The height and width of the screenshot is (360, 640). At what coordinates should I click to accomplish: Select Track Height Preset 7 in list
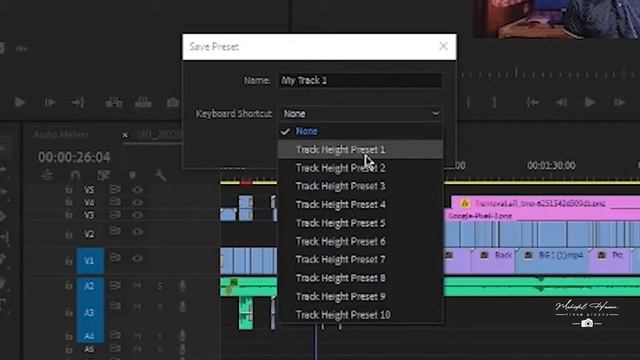tap(360, 260)
